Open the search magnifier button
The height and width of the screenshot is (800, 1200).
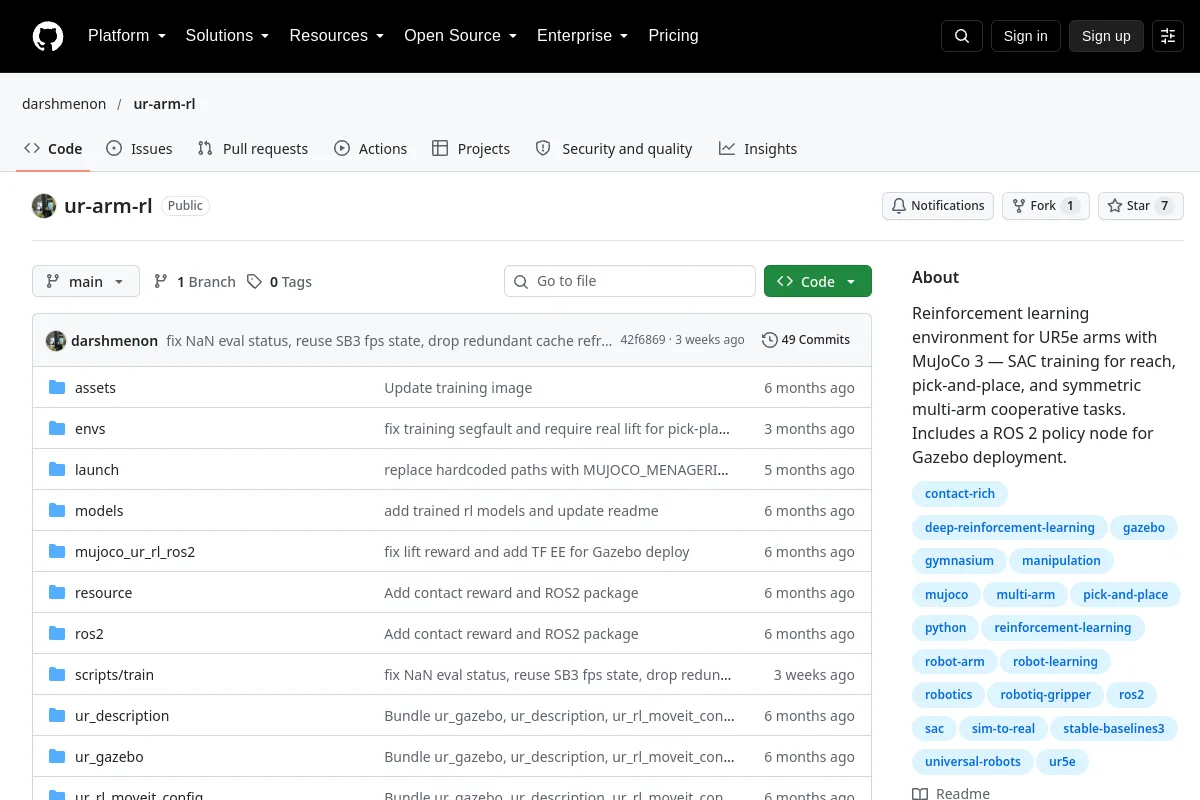[962, 36]
